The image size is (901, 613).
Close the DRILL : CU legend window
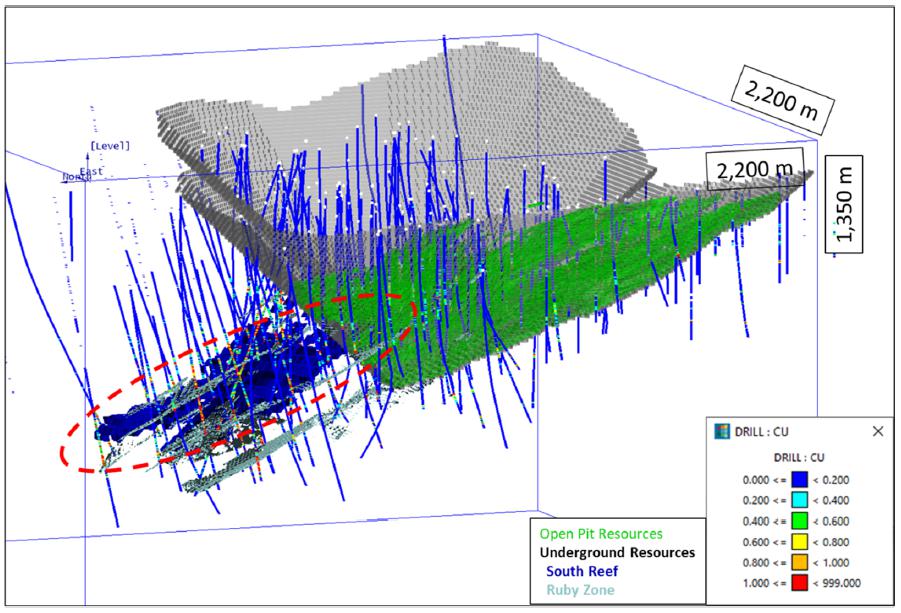tap(877, 431)
